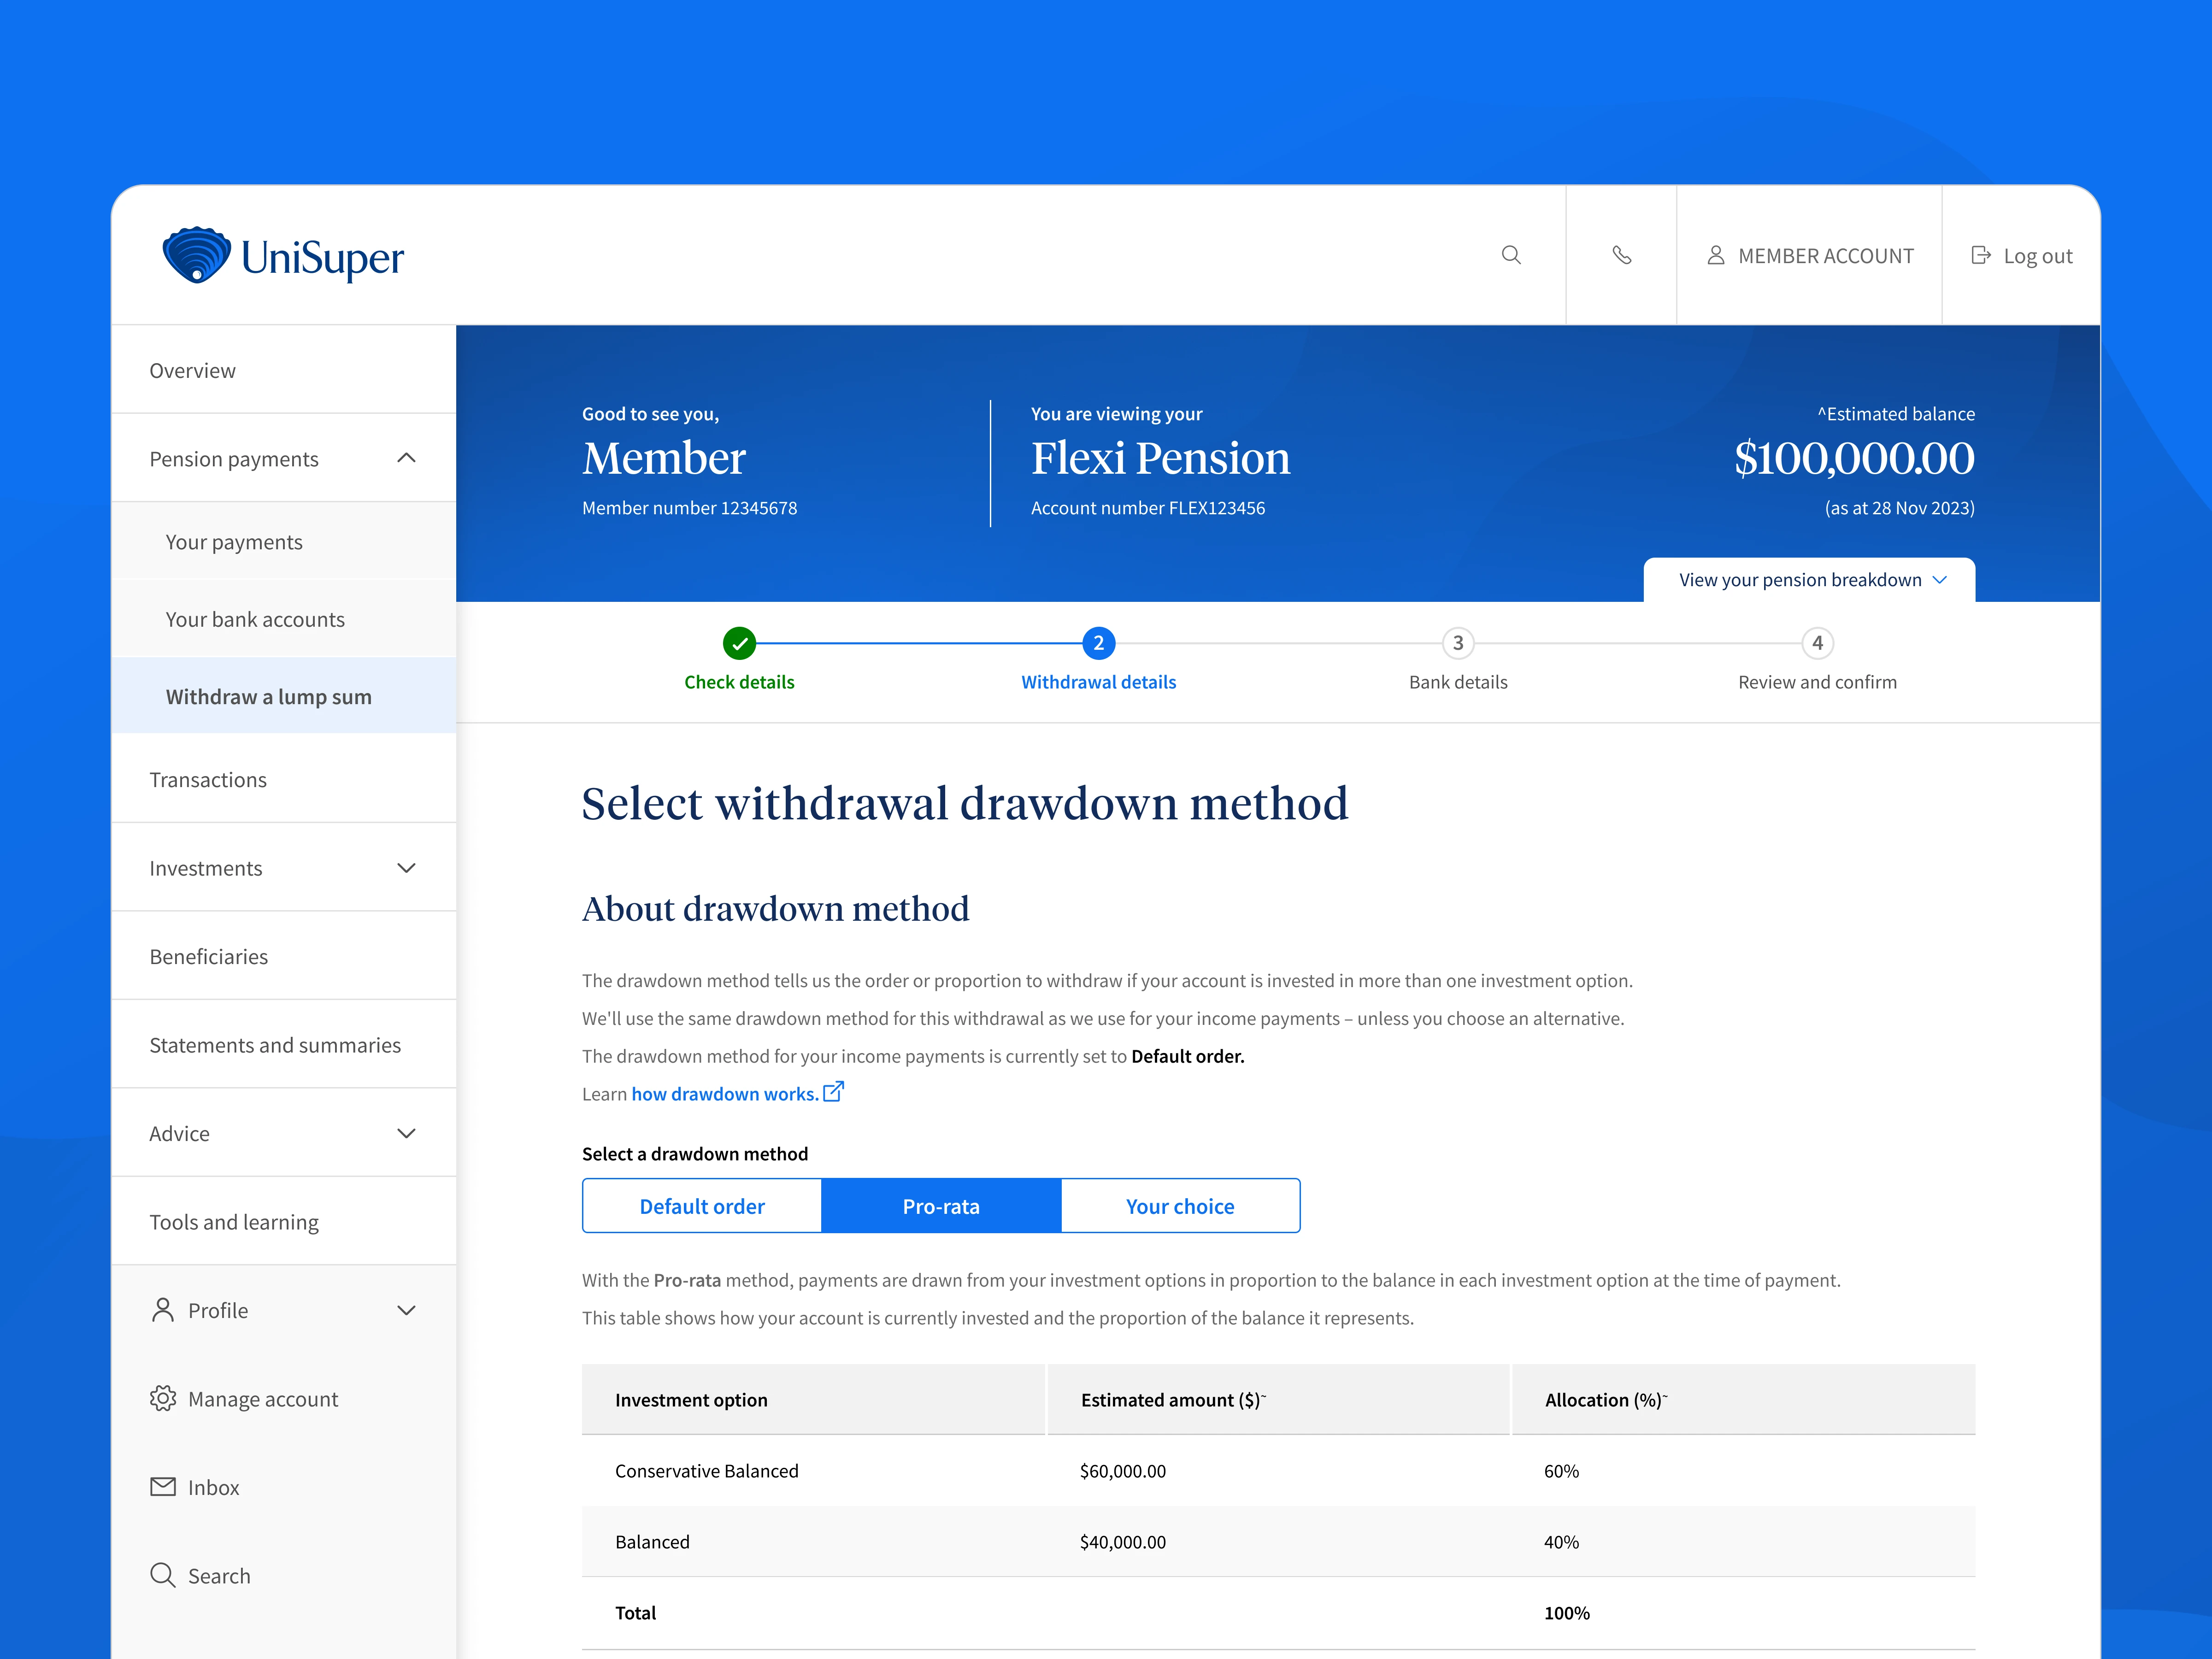Click the Inbox envelope icon
The width and height of the screenshot is (2212, 1659).
[x=163, y=1486]
